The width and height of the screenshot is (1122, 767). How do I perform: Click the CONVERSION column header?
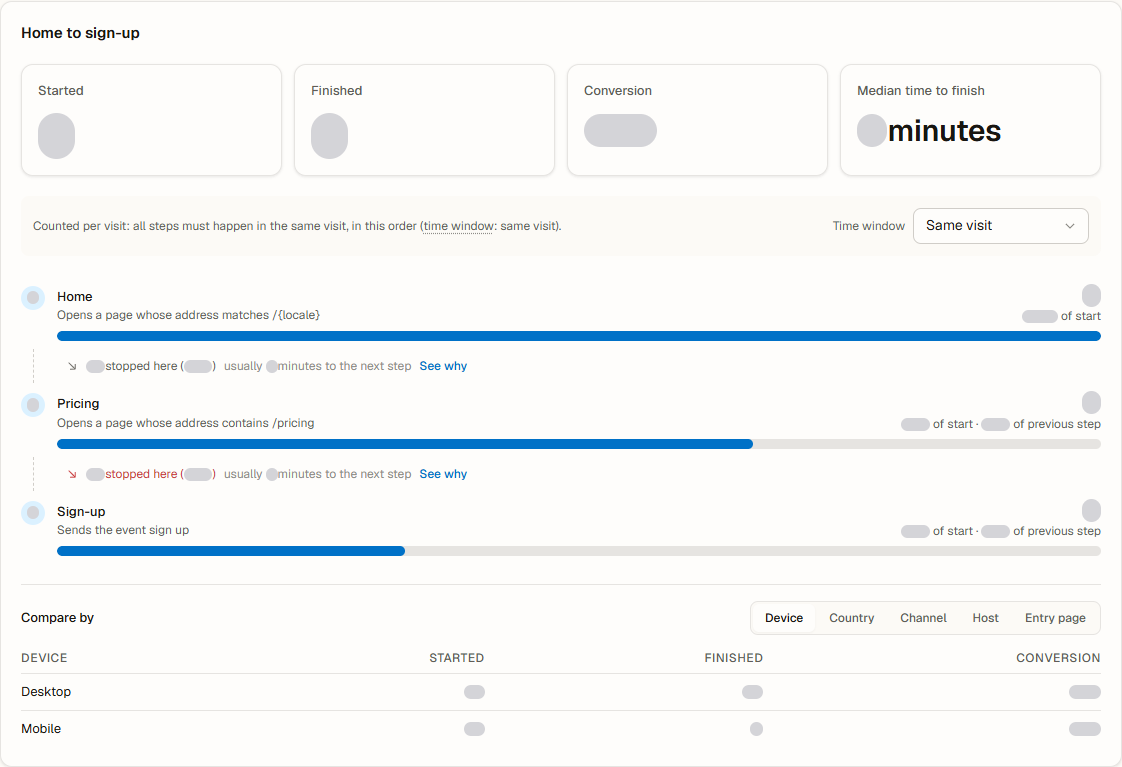pyautogui.click(x=1058, y=658)
